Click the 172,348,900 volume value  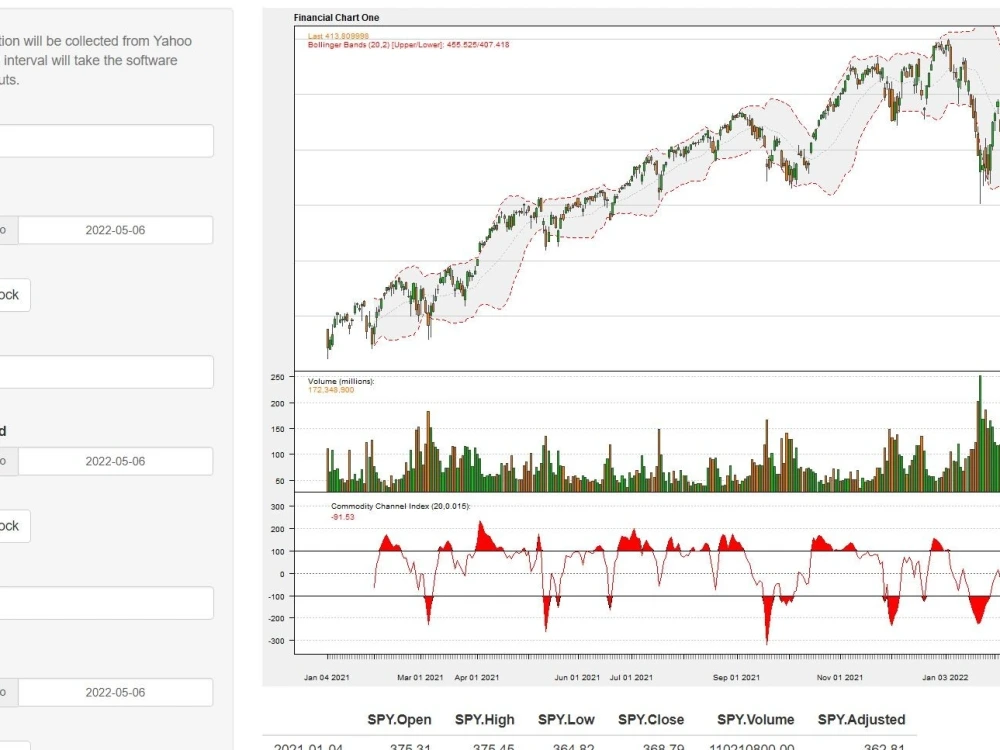pyautogui.click(x=330, y=390)
